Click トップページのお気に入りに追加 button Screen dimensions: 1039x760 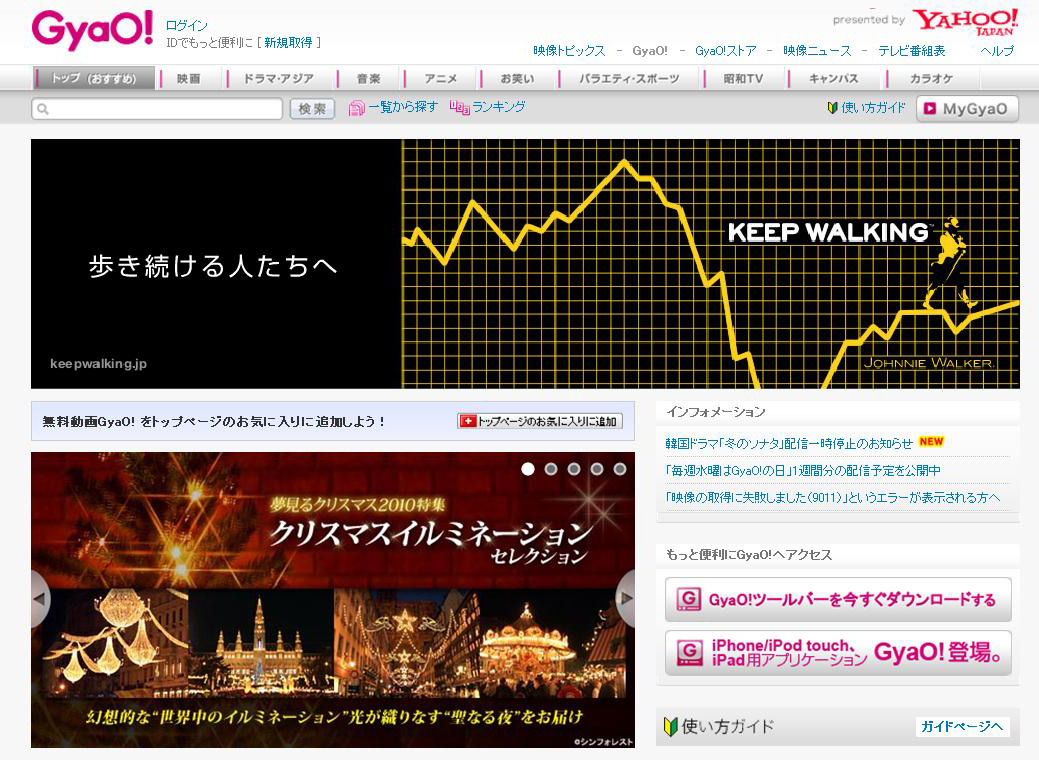[539, 421]
